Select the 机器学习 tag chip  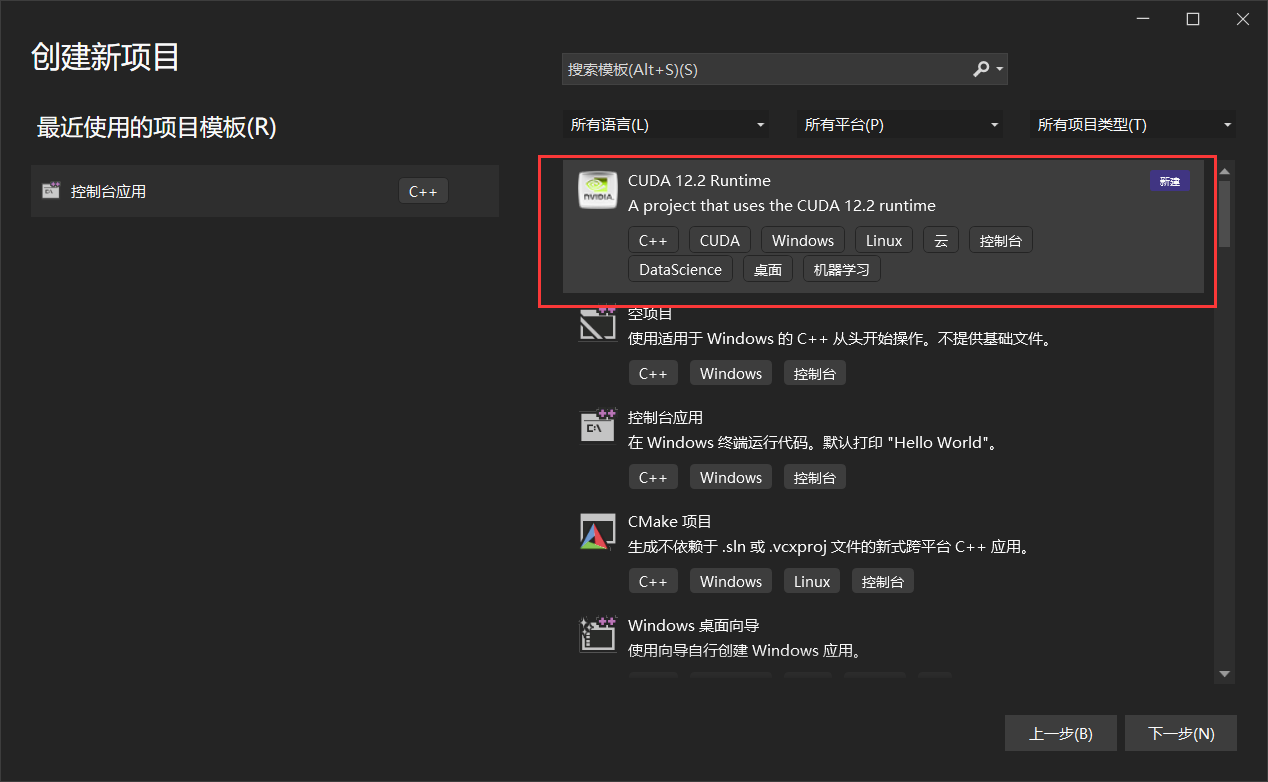pos(841,268)
